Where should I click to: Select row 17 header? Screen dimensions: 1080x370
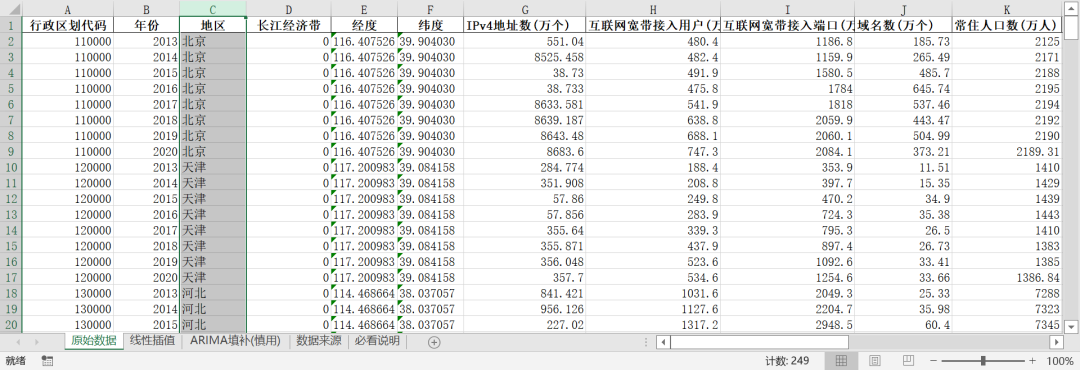pos(11,278)
